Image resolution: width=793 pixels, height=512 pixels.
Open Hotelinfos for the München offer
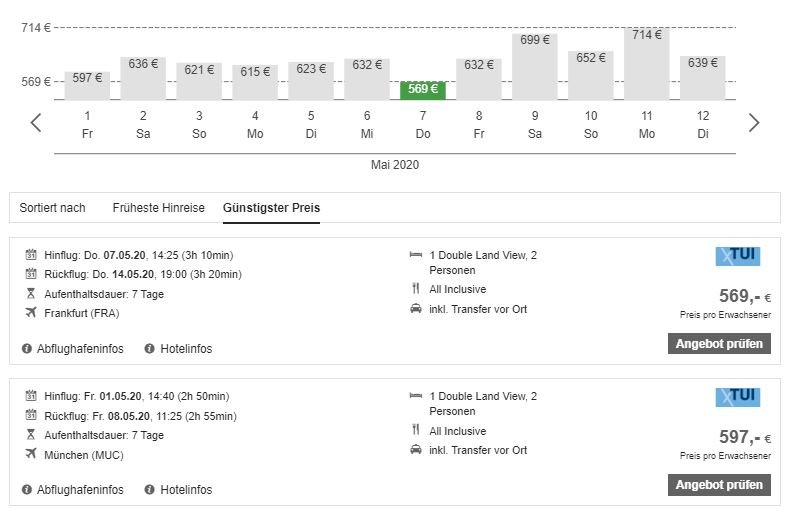pos(186,490)
